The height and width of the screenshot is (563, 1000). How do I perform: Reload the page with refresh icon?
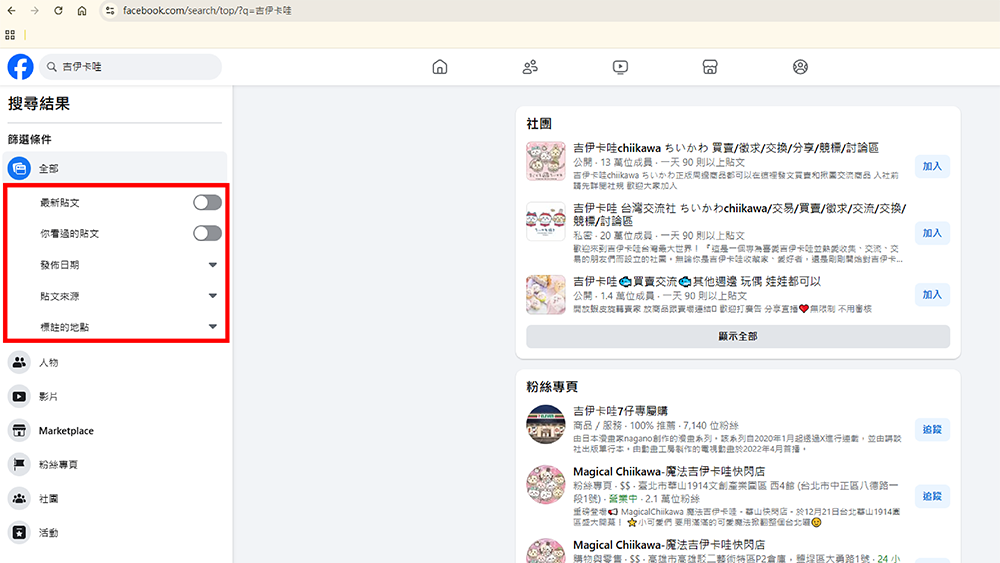pyautogui.click(x=58, y=11)
